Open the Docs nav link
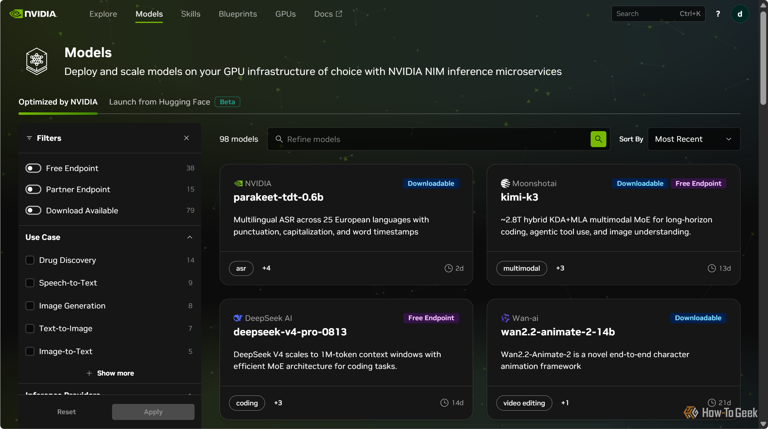The image size is (768, 429). 328,14
